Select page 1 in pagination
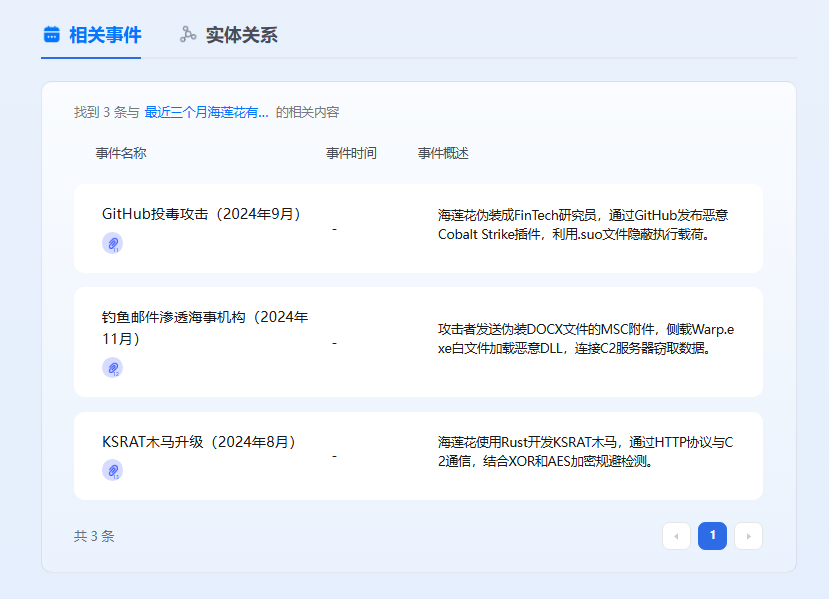The width and height of the screenshot is (829, 599). [712, 536]
